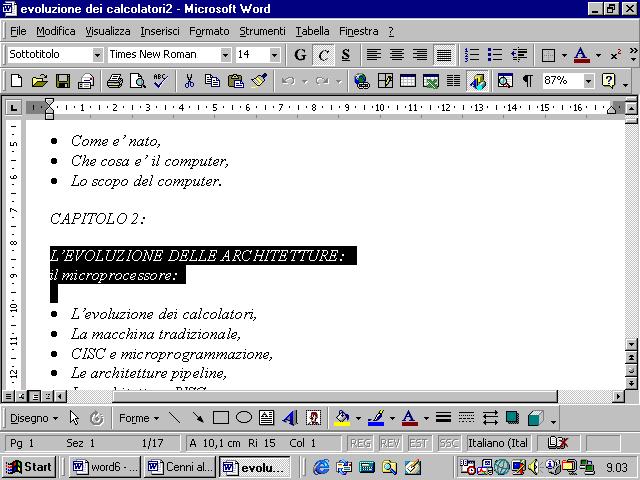This screenshot has width=640, height=480.
Task: Insert a hyperlink with the globe icon
Action: [x=362, y=81]
